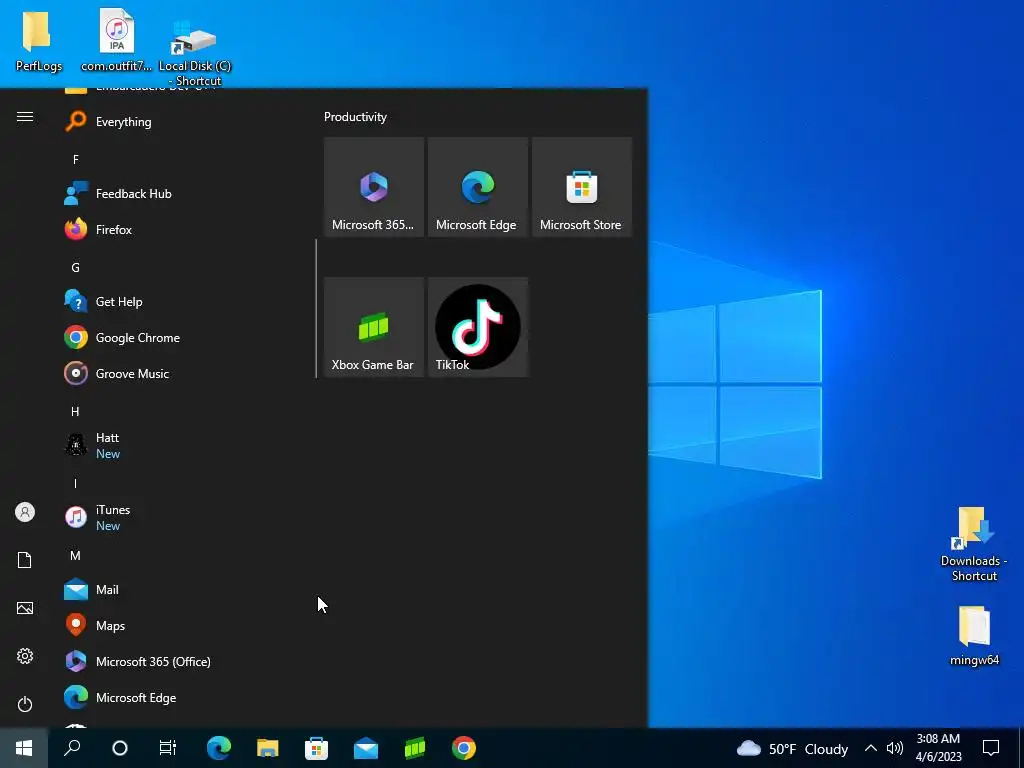Open File Explorer from the taskbar

point(268,748)
